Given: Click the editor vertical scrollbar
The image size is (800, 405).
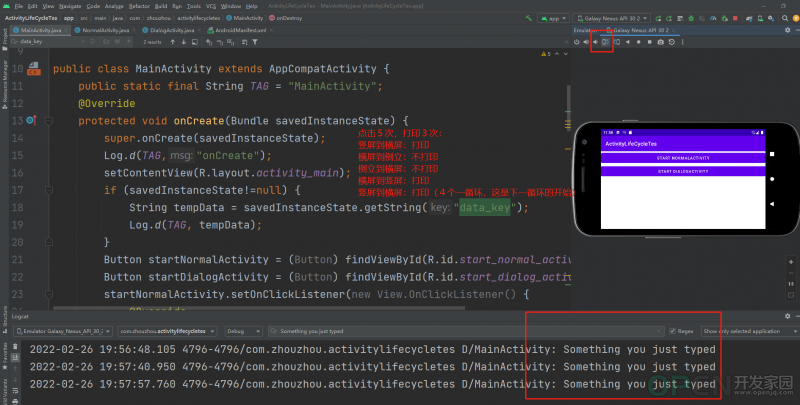Looking at the screenshot, I should pos(568,107).
